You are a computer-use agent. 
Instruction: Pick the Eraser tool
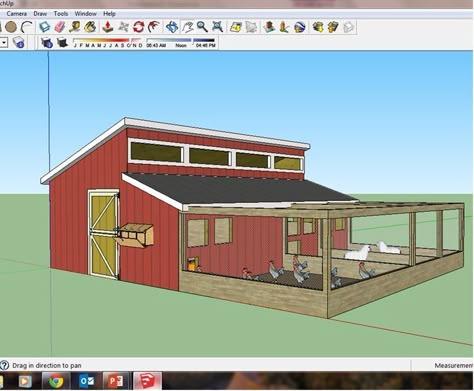tap(60, 27)
